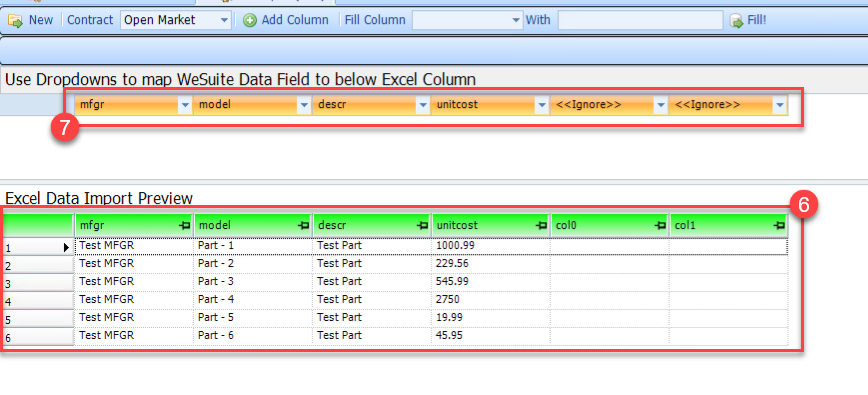Click the New document icon
Image resolution: width=868 pixels, height=395 pixels.
[x=15, y=20]
